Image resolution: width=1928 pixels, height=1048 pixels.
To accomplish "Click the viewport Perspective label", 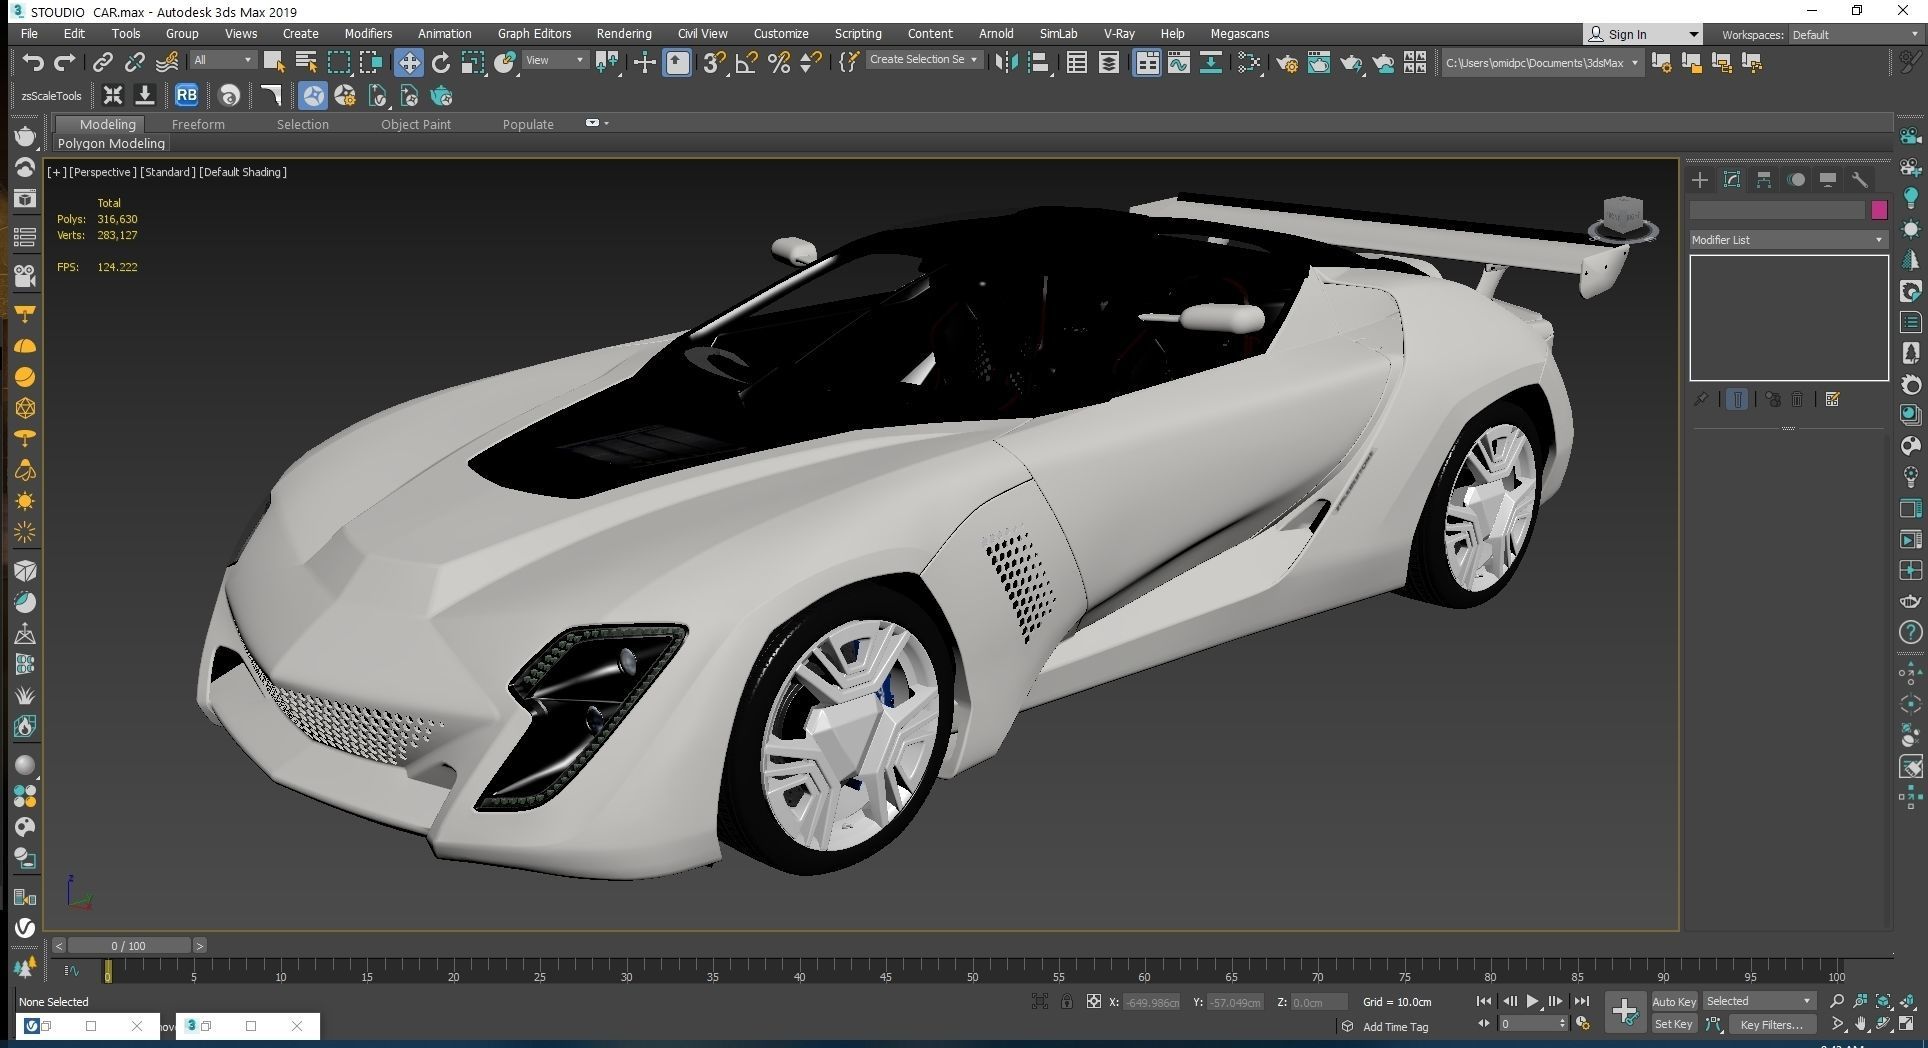I will tap(103, 172).
